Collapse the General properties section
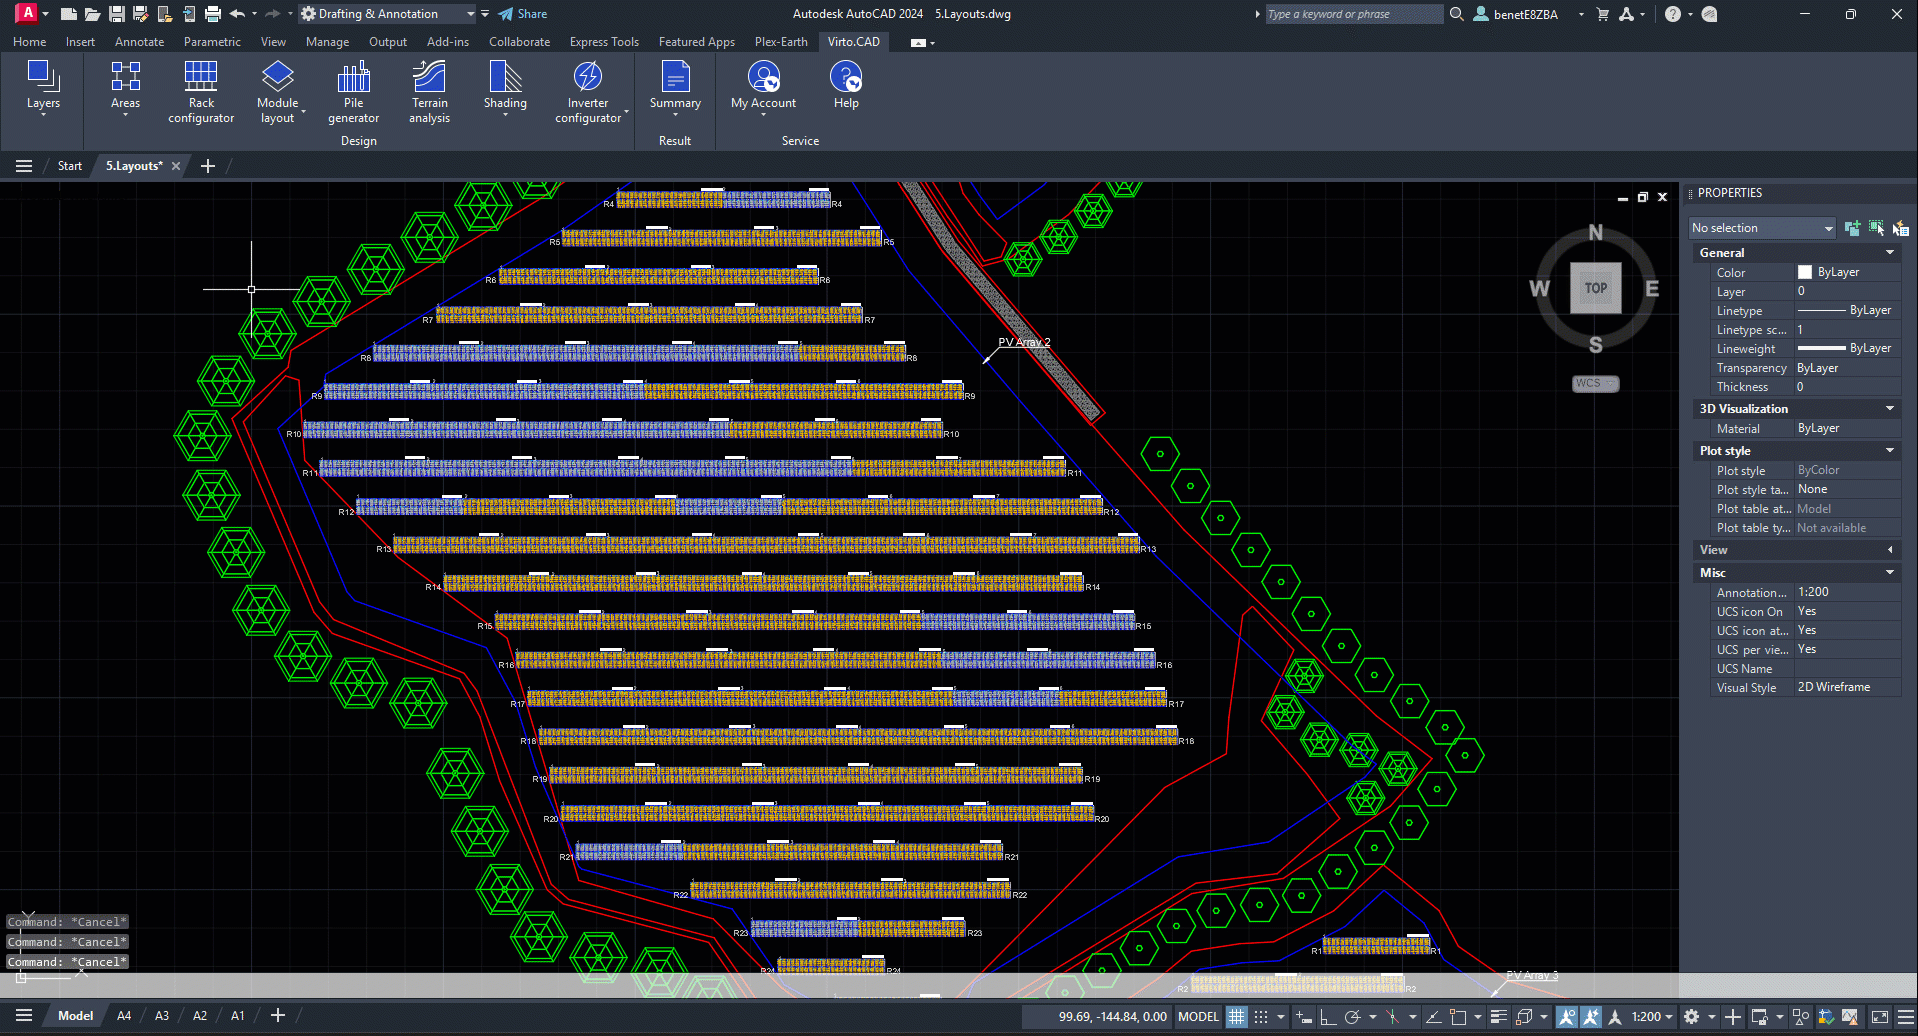The width and height of the screenshot is (1918, 1036). (1889, 253)
